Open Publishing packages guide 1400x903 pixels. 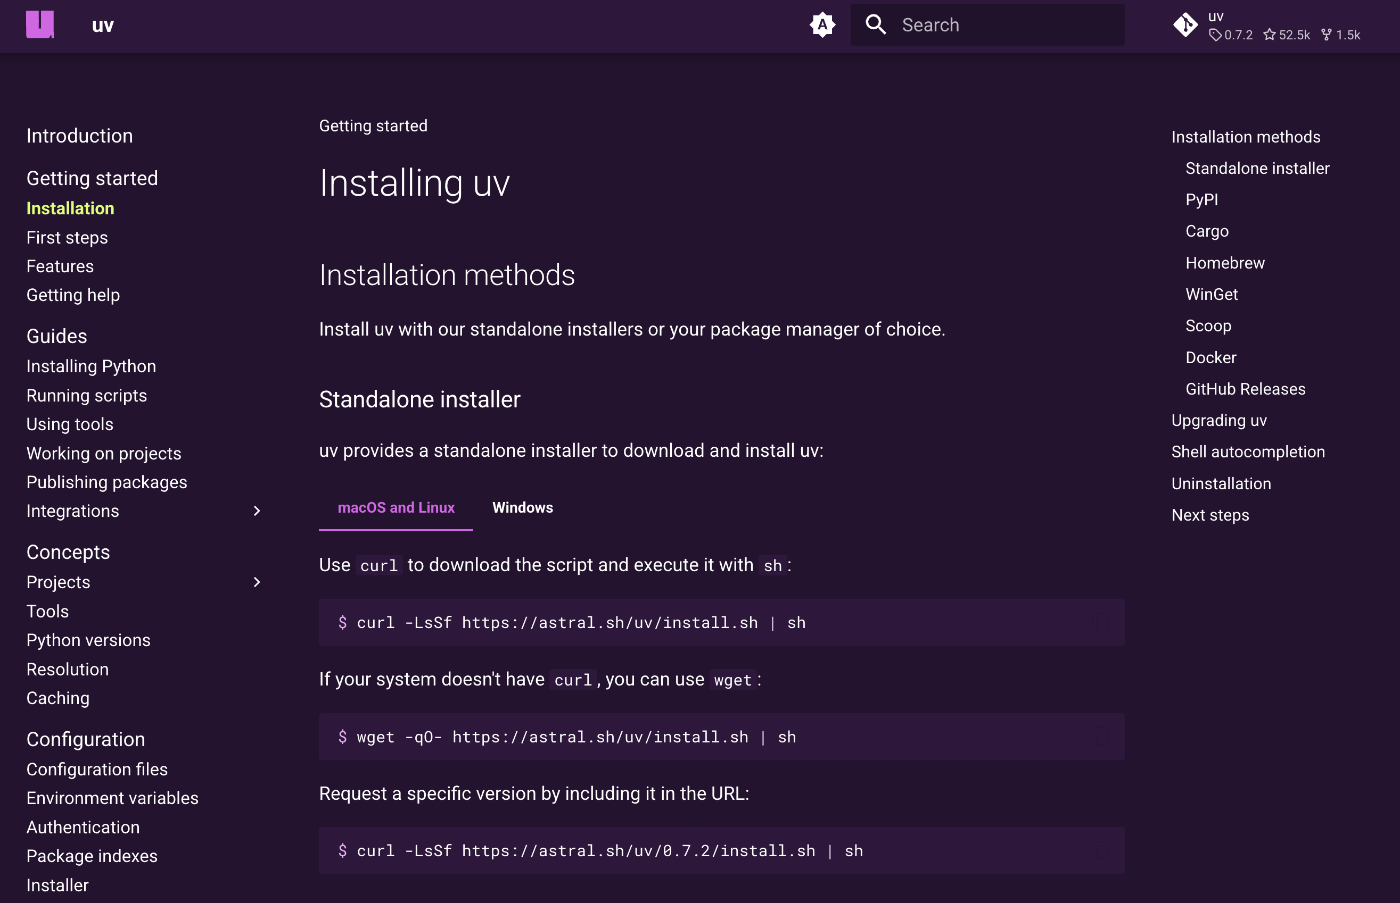[107, 482]
